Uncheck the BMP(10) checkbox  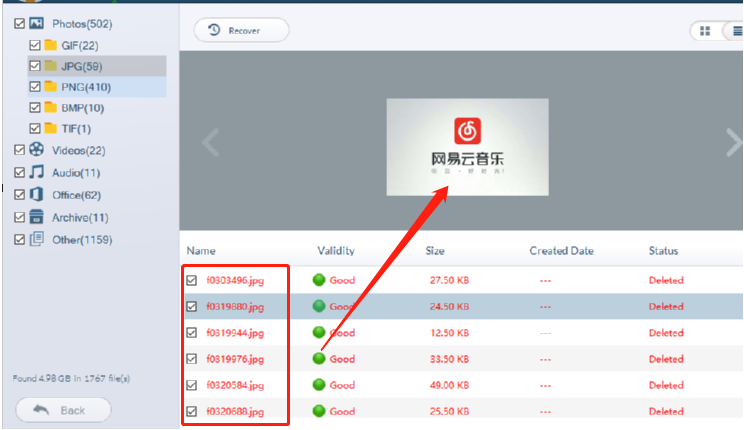click(x=35, y=107)
